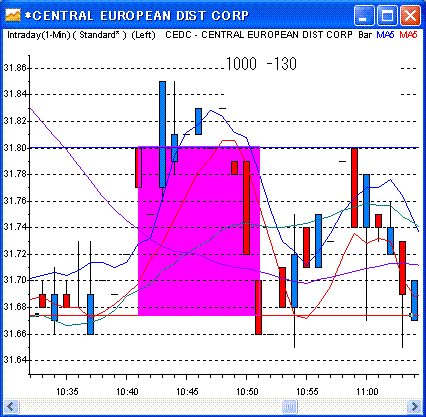Viewport: 426px width, 417px height.
Task: Click the long red candlestick at 10:50
Action: coord(246,207)
